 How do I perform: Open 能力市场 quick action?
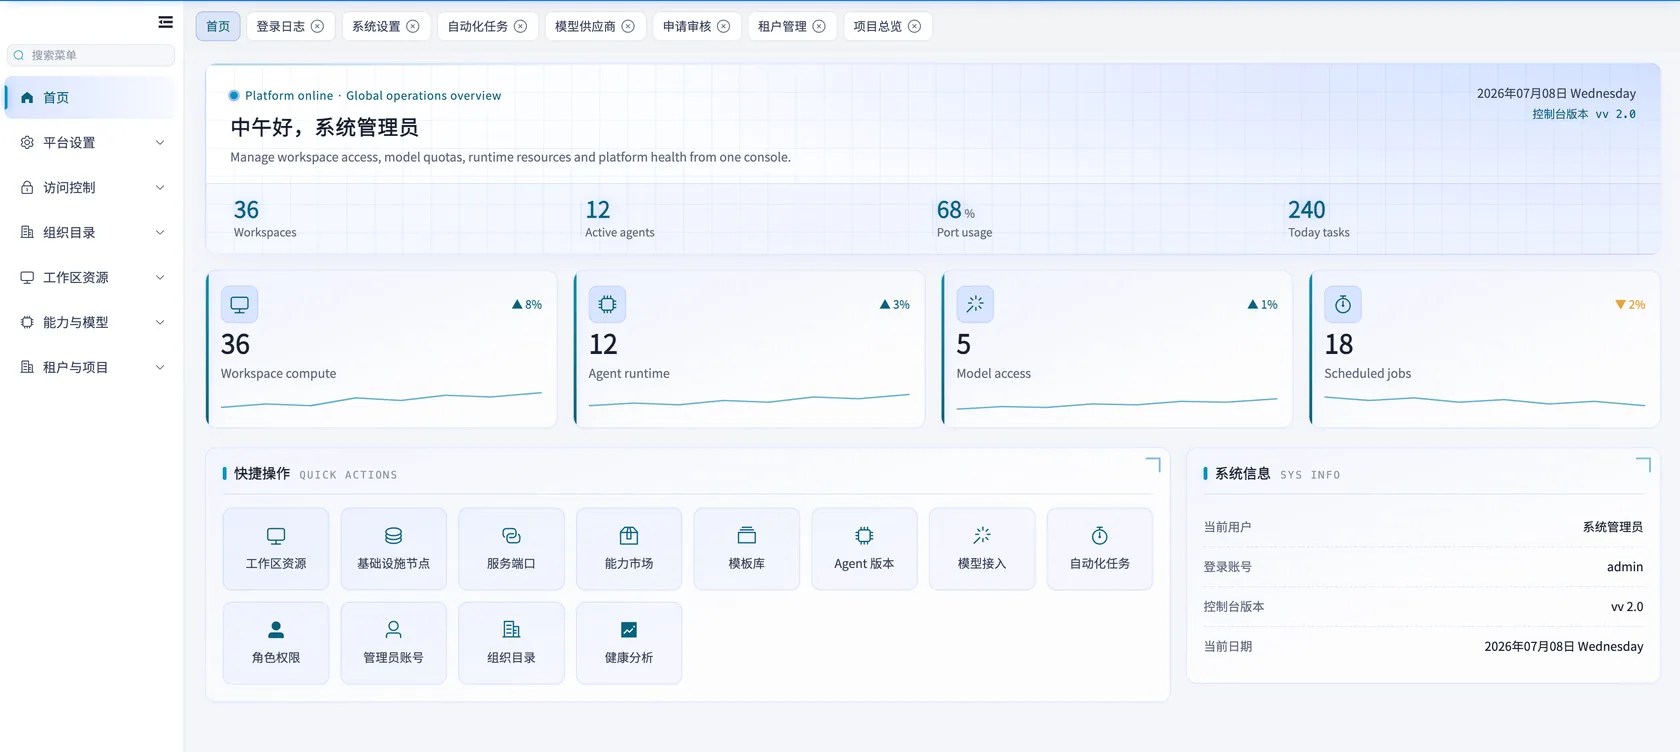[629, 549]
